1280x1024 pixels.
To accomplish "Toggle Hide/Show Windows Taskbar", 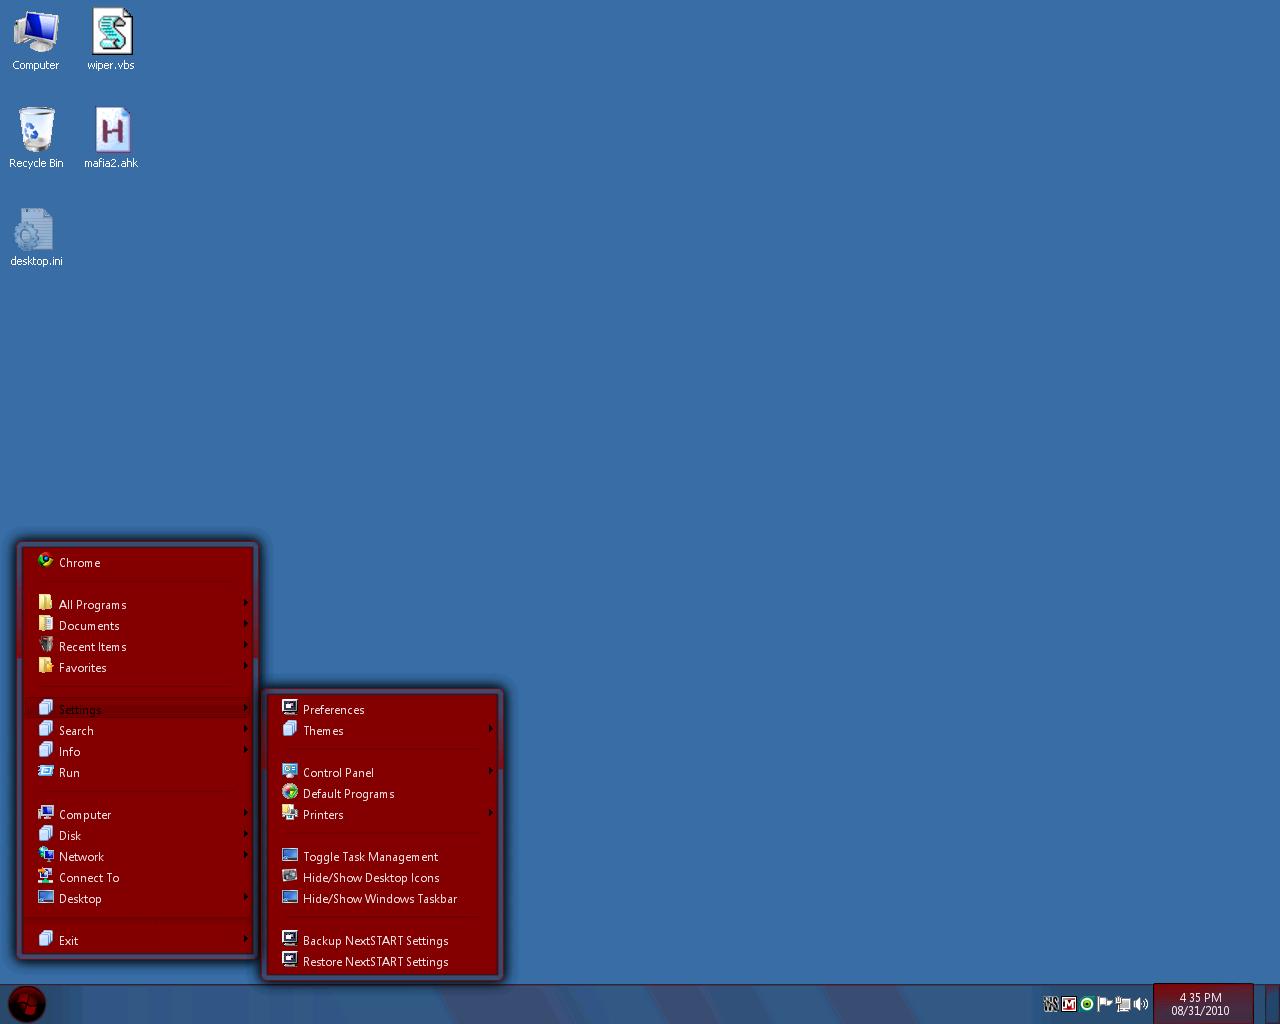I will (380, 899).
